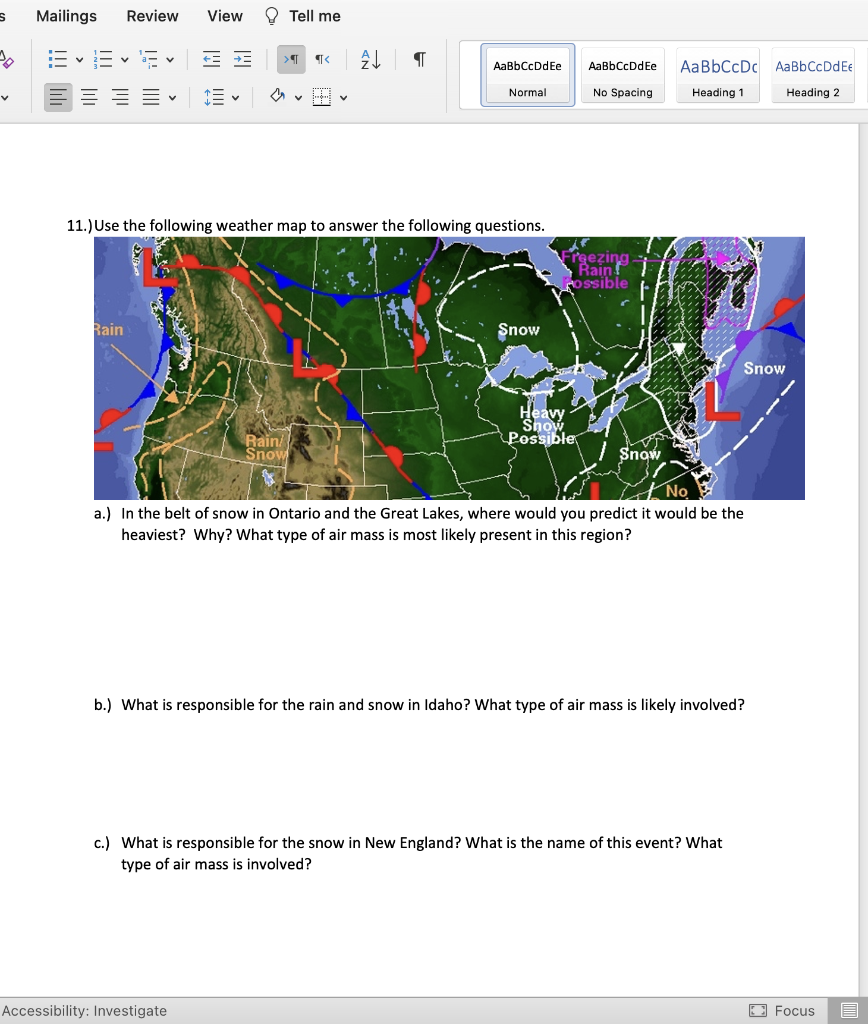Expand the Shading color dropdown
Image resolution: width=868 pixels, height=1024 pixels.
tap(294, 96)
